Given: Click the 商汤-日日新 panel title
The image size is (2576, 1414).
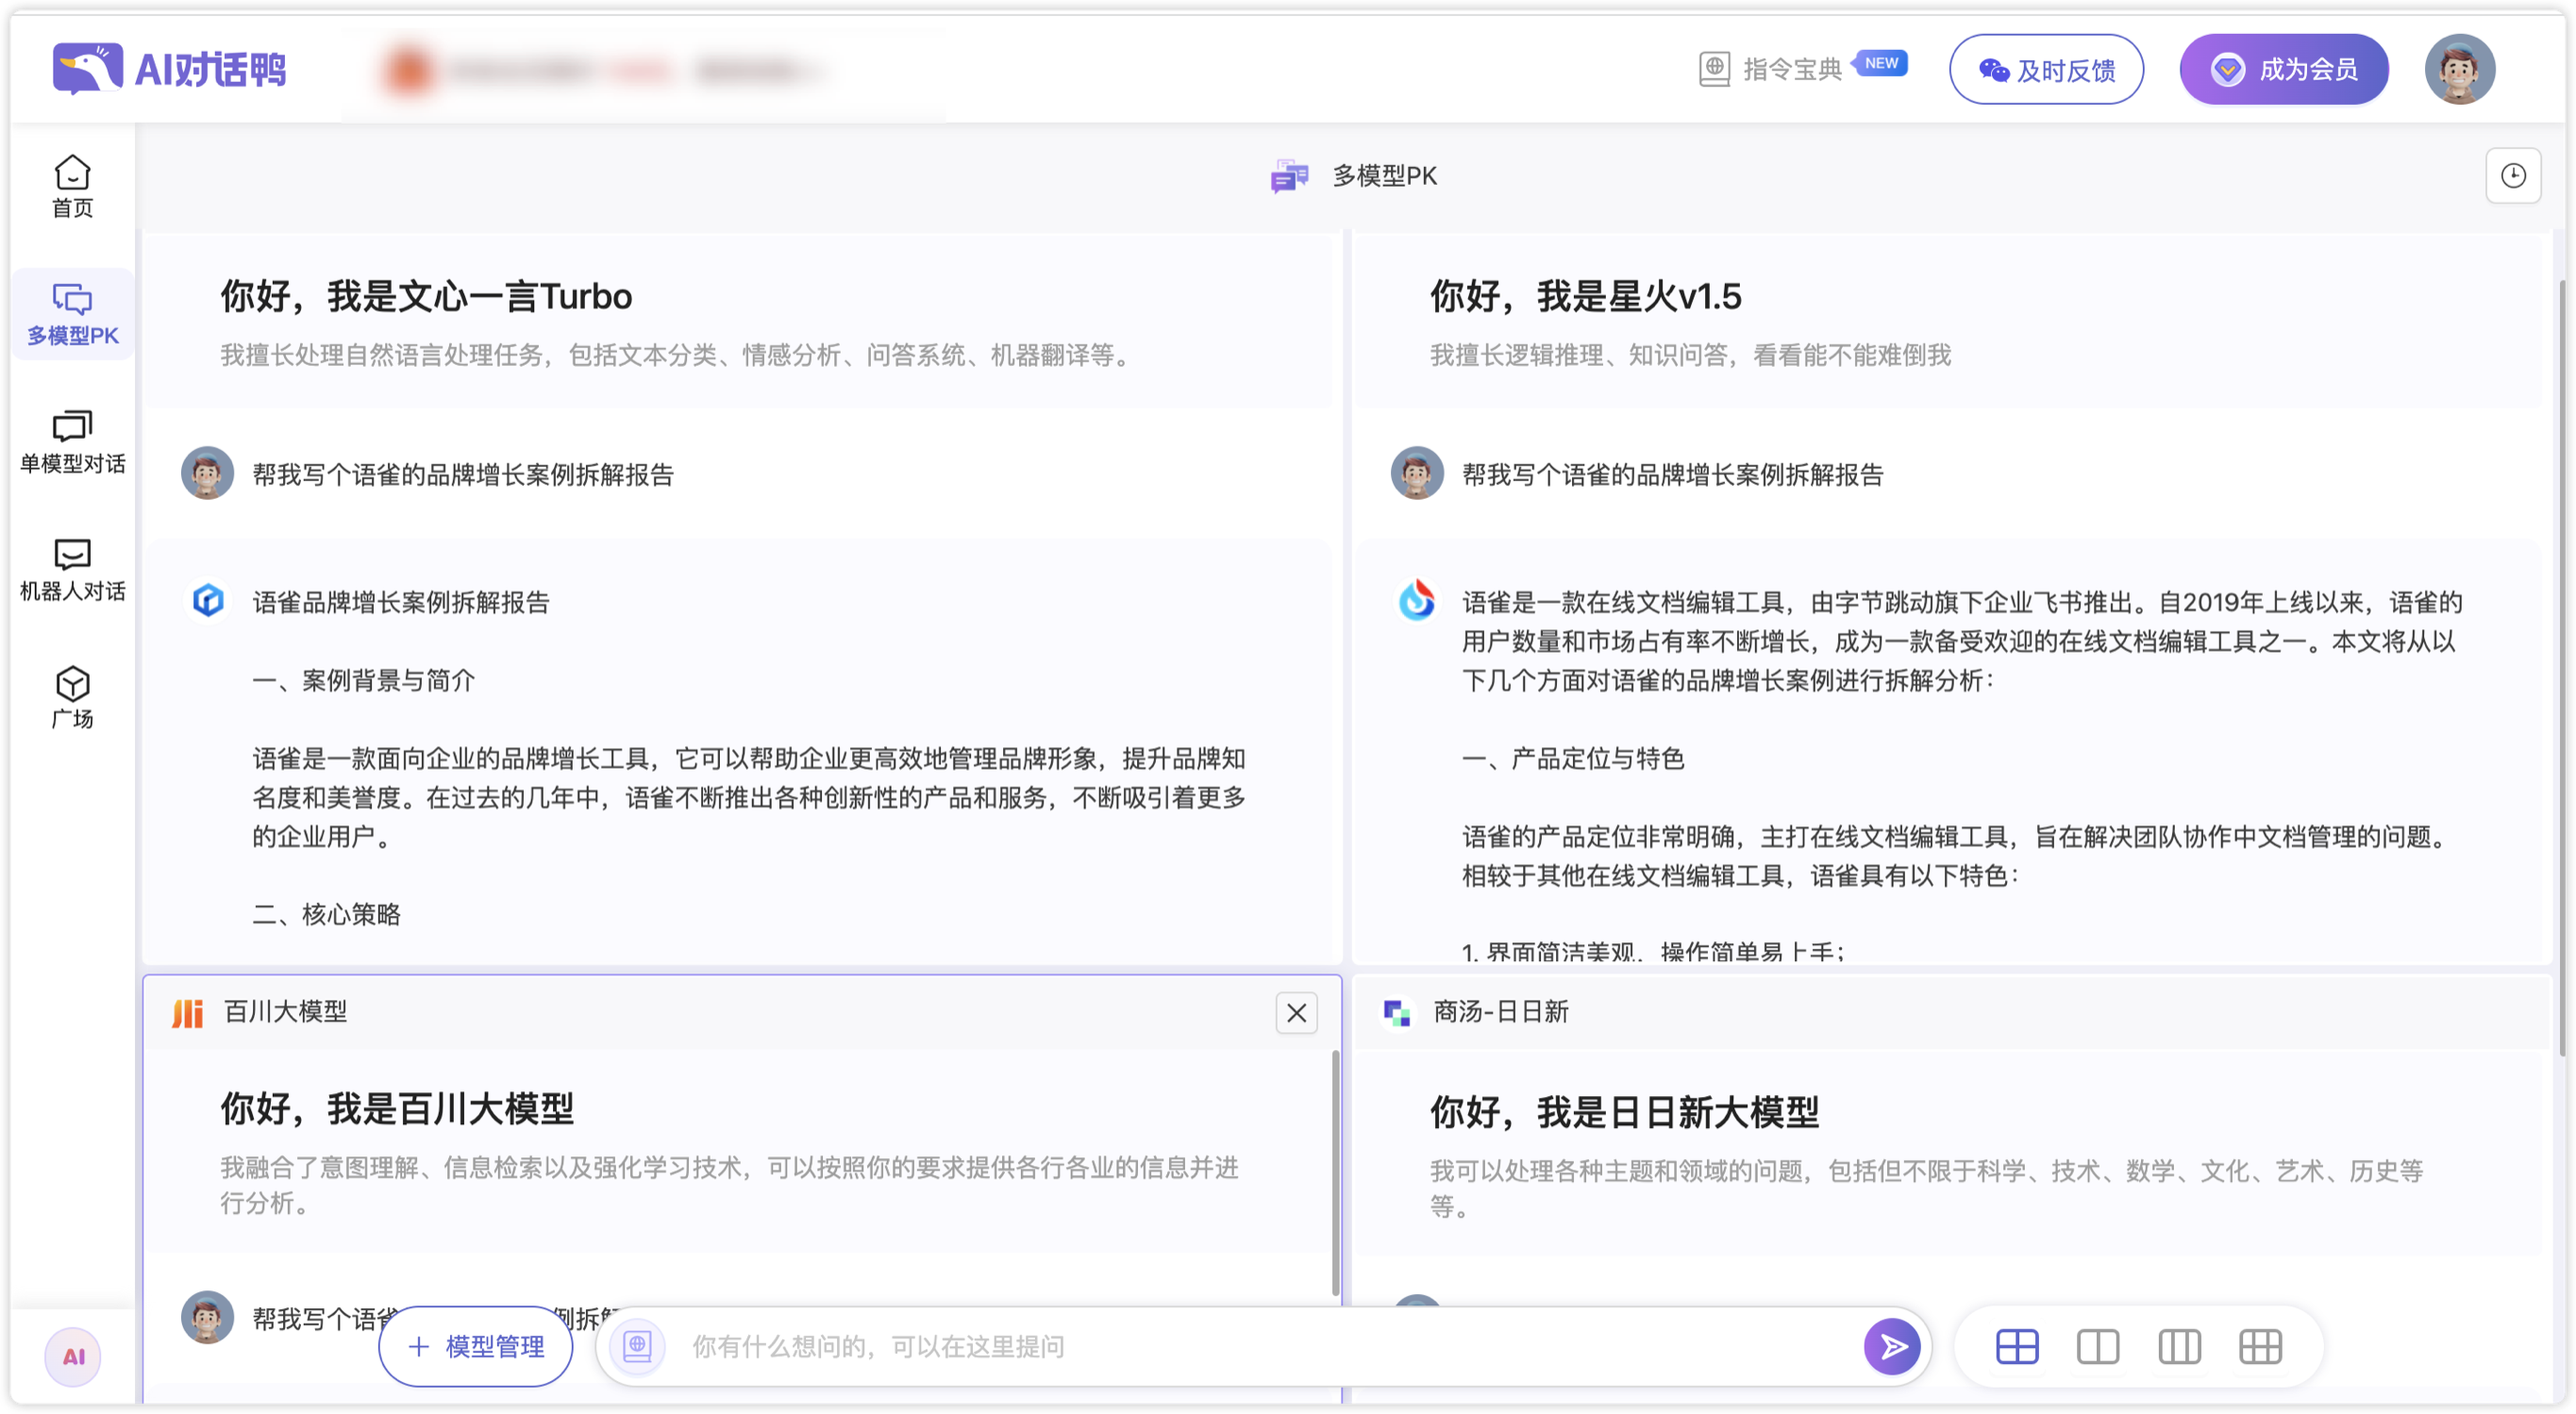Looking at the screenshot, I should point(1501,1012).
